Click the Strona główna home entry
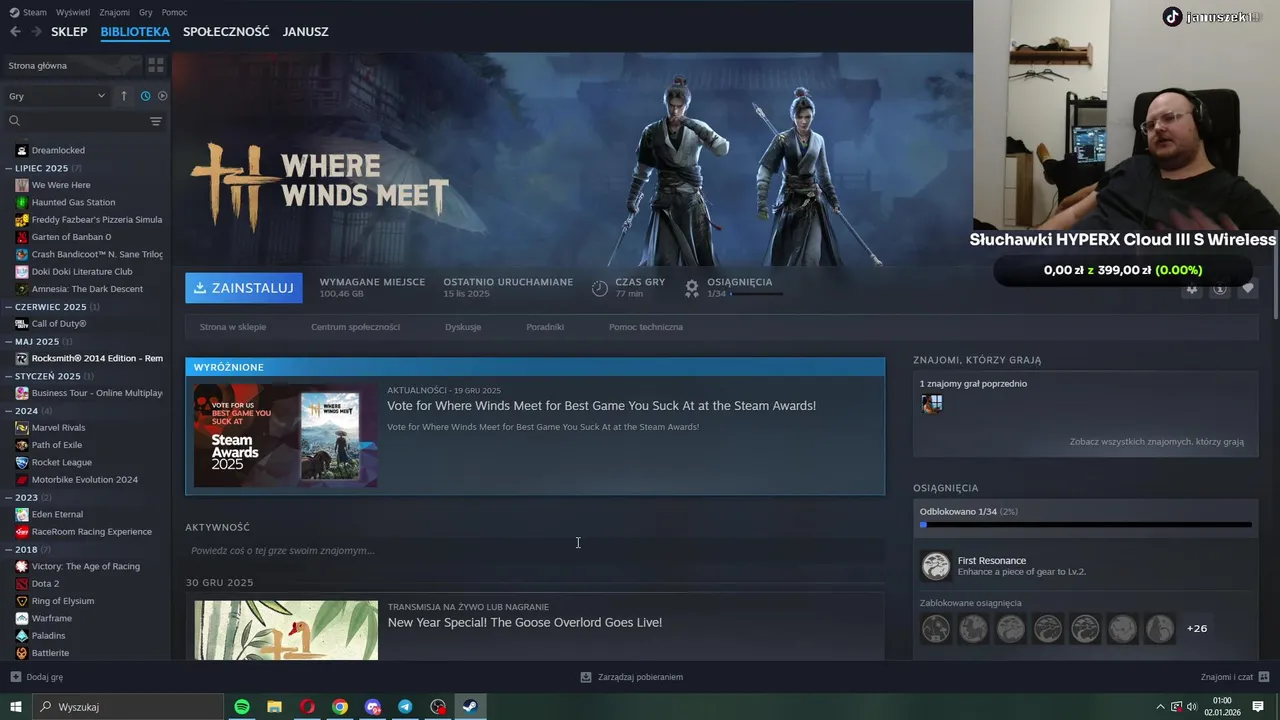The height and width of the screenshot is (720, 1280). click(72, 65)
